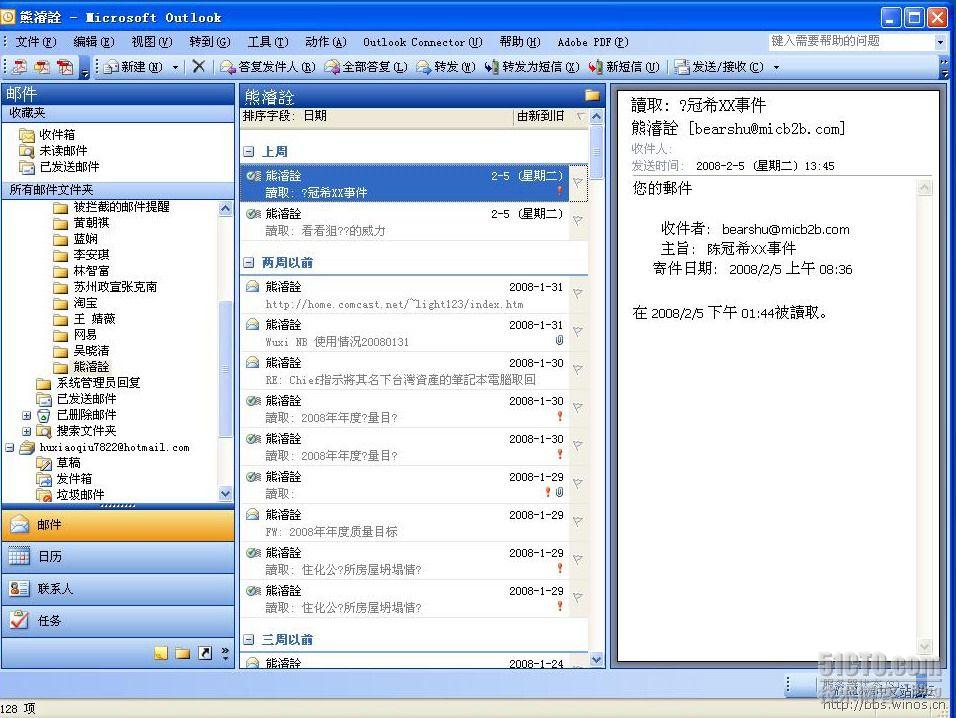Click 新短信 new SMS button

pyautogui.click(x=624, y=66)
